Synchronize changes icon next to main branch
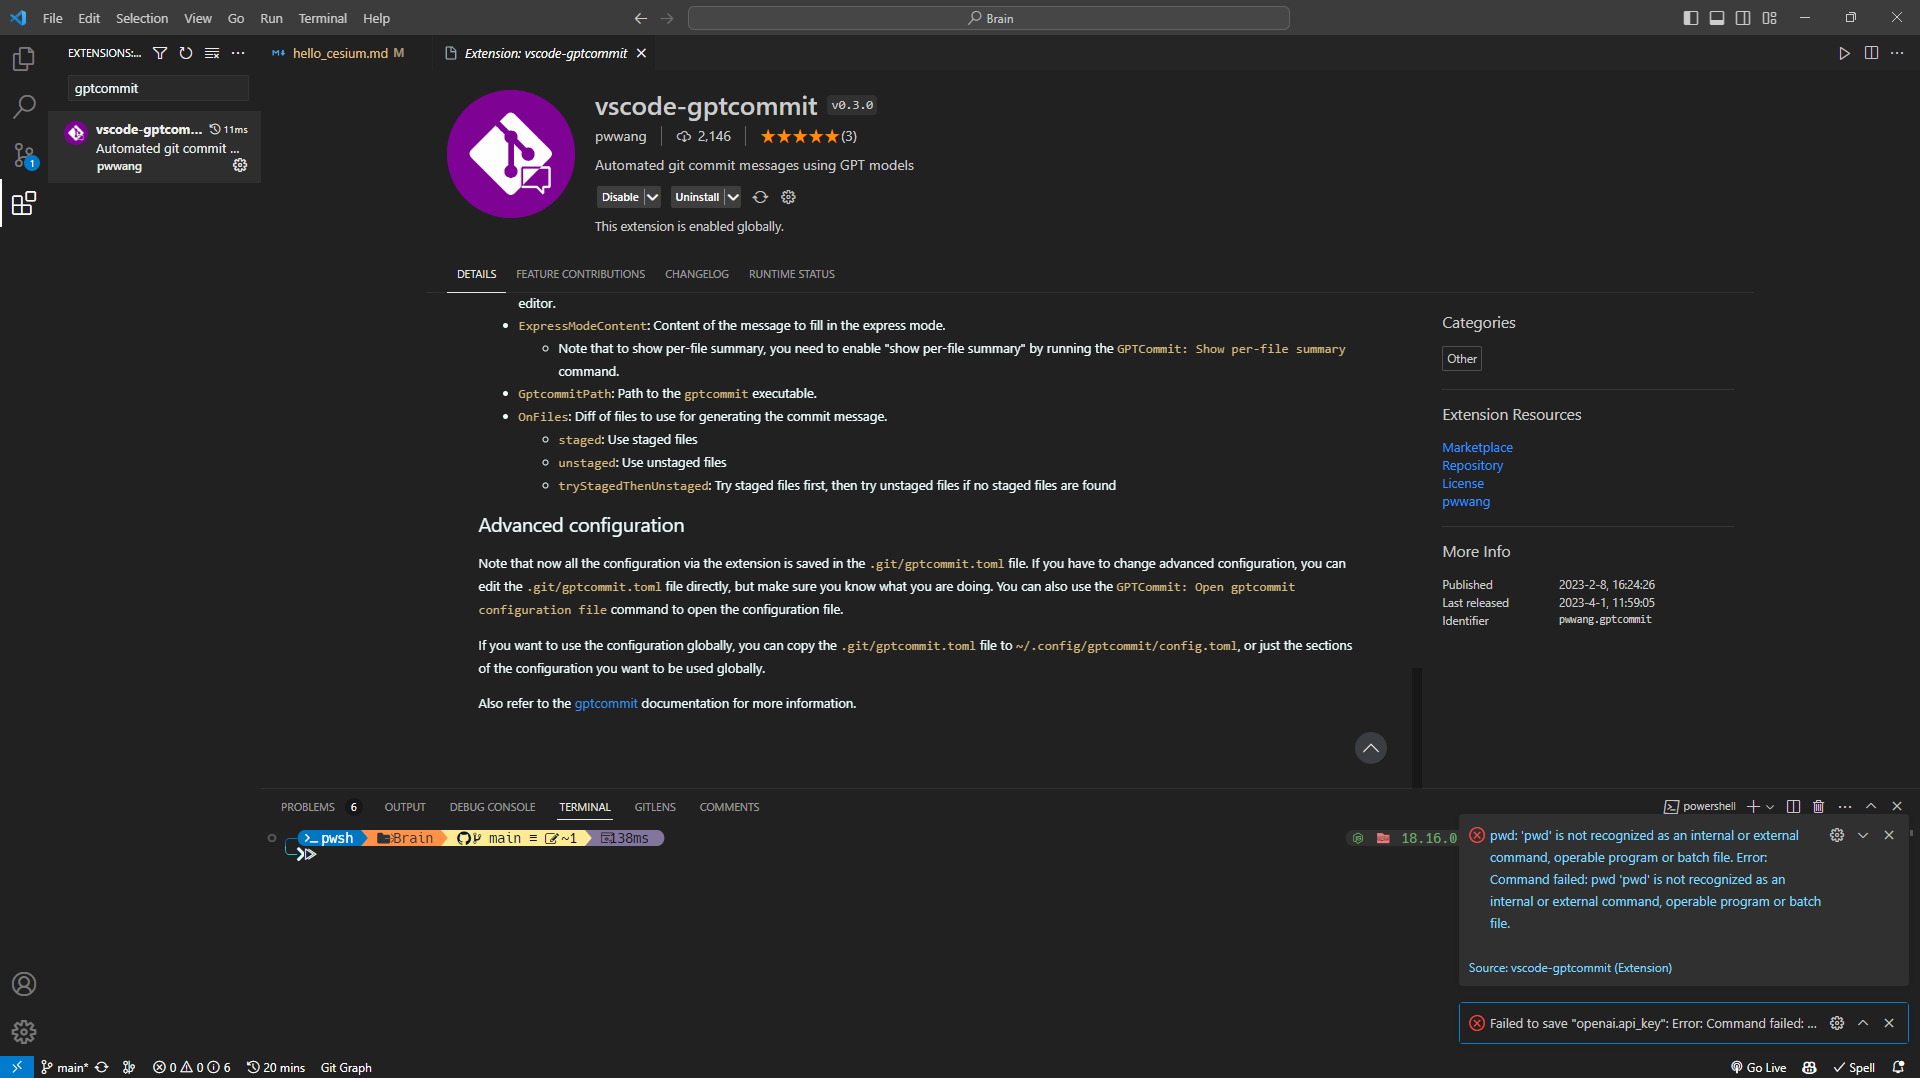 click(x=102, y=1067)
